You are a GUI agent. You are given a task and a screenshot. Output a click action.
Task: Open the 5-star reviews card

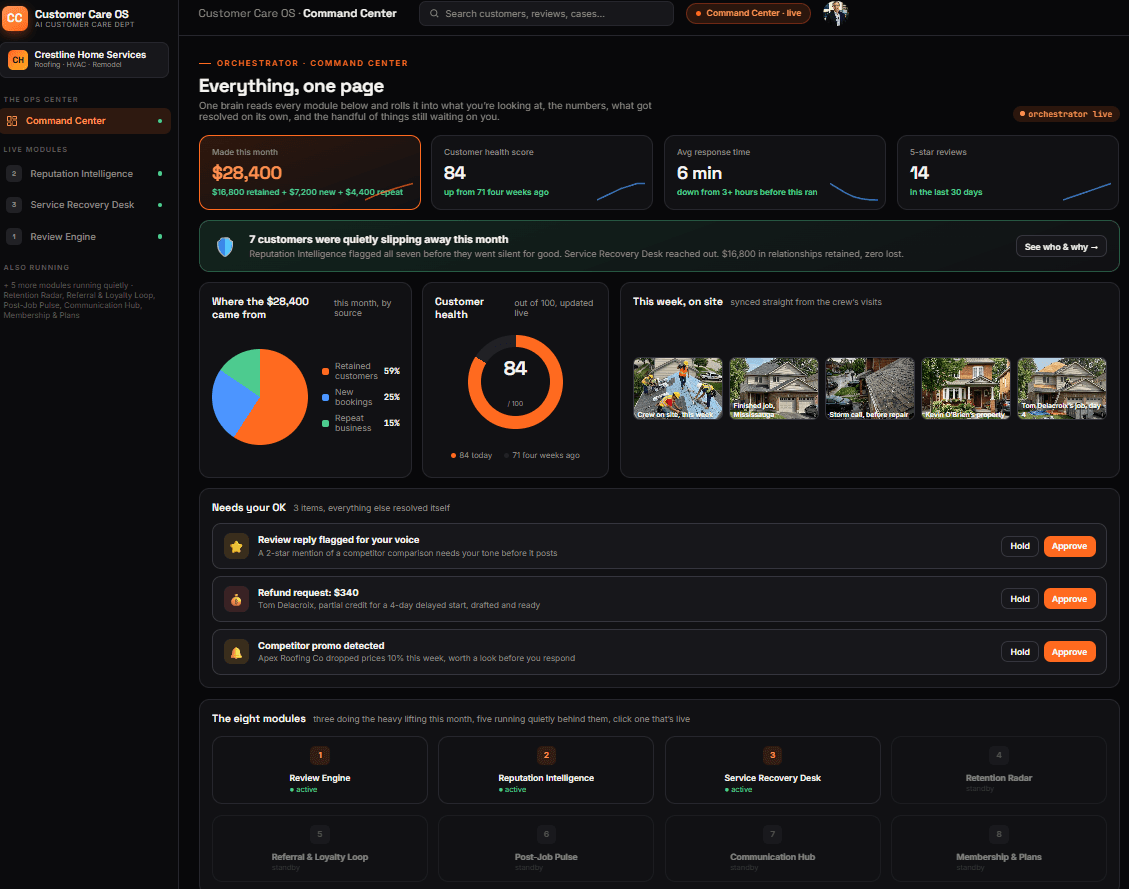1007,173
